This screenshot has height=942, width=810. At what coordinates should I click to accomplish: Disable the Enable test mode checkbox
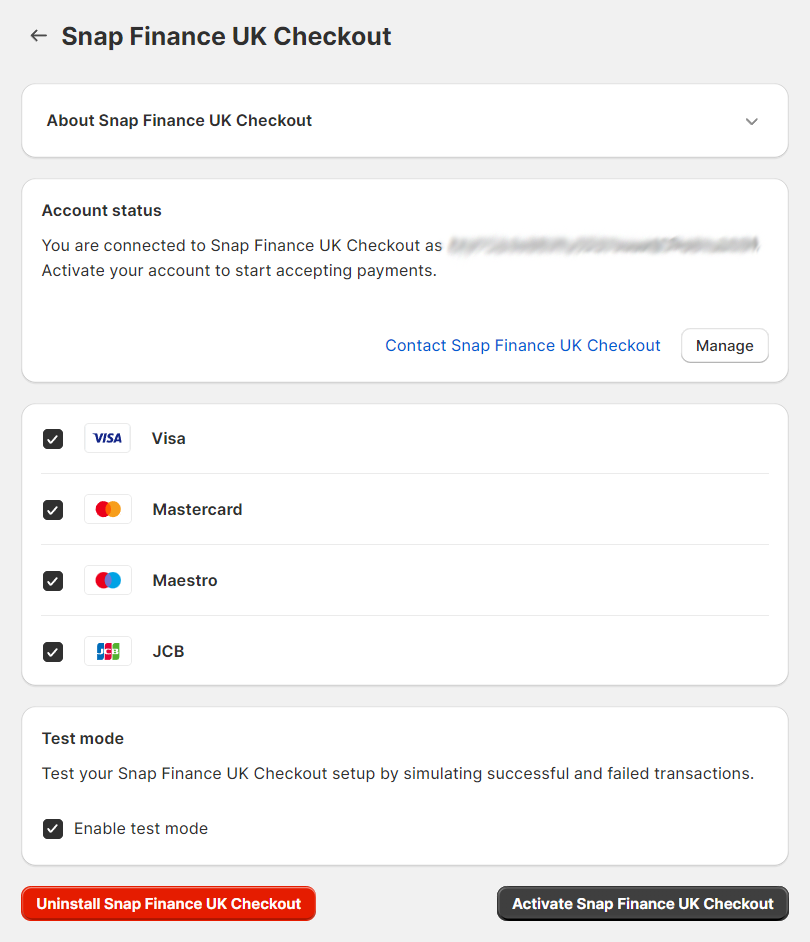(x=52, y=828)
